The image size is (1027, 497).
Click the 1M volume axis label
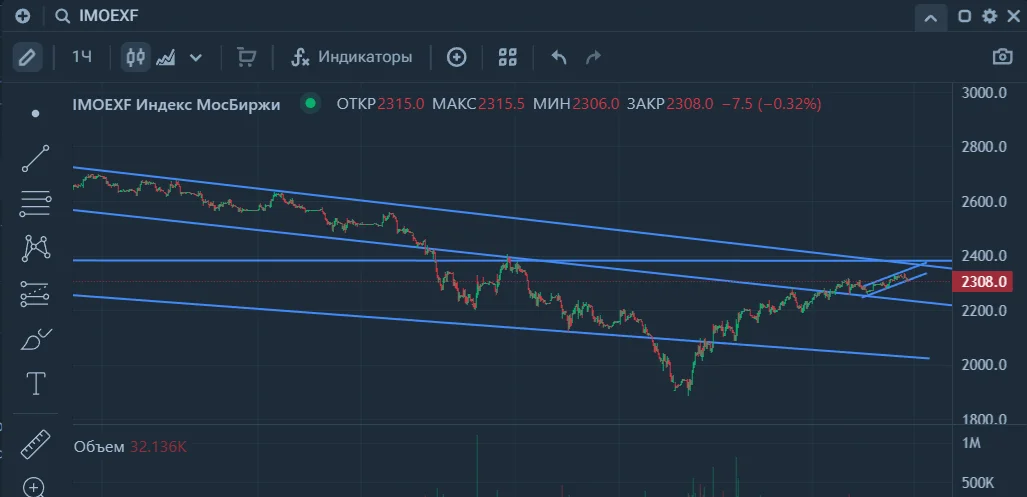[971, 443]
